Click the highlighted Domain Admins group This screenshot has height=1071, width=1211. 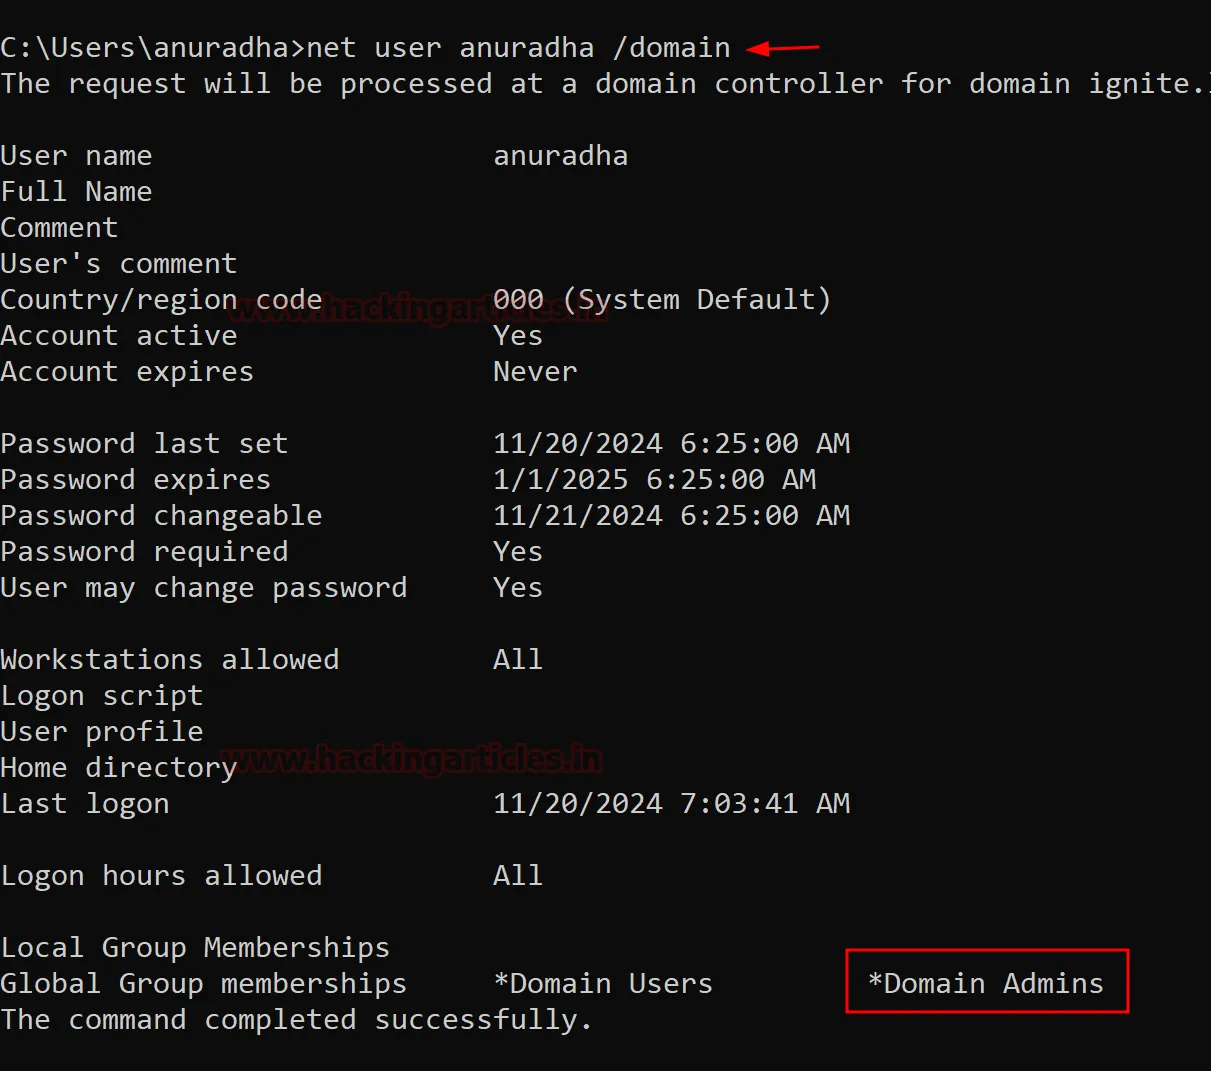(x=986, y=983)
